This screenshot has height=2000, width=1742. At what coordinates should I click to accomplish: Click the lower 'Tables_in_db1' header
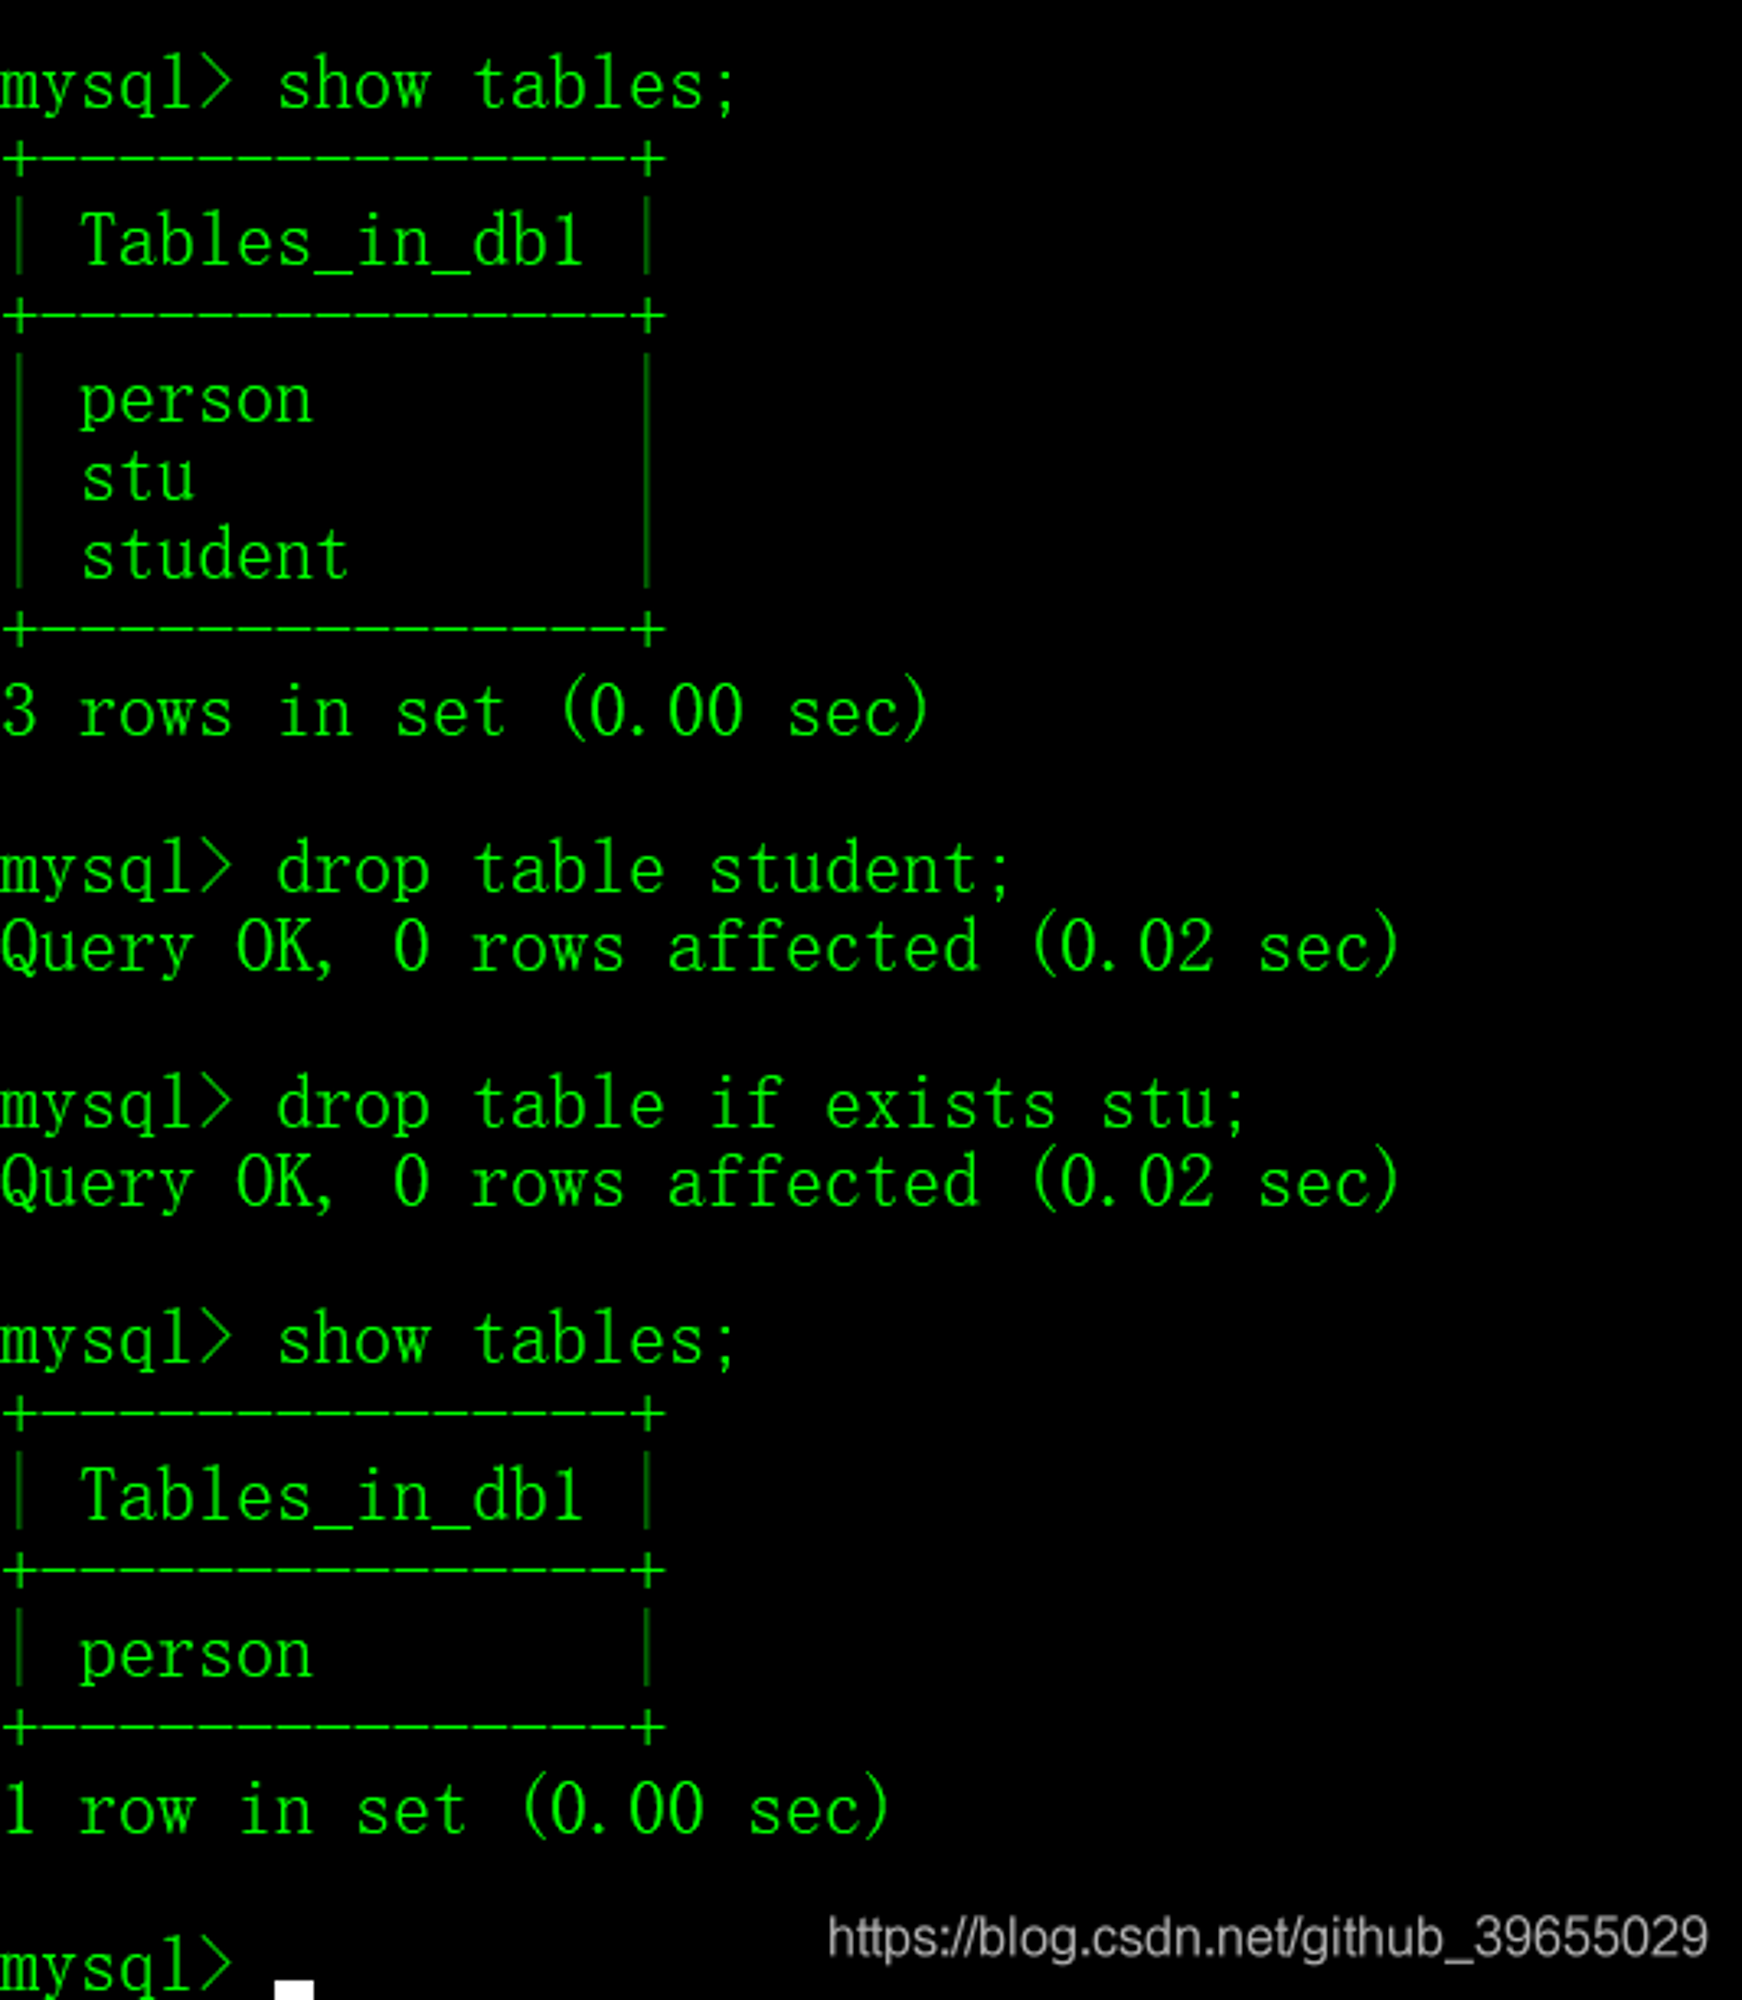pyautogui.click(x=332, y=1496)
